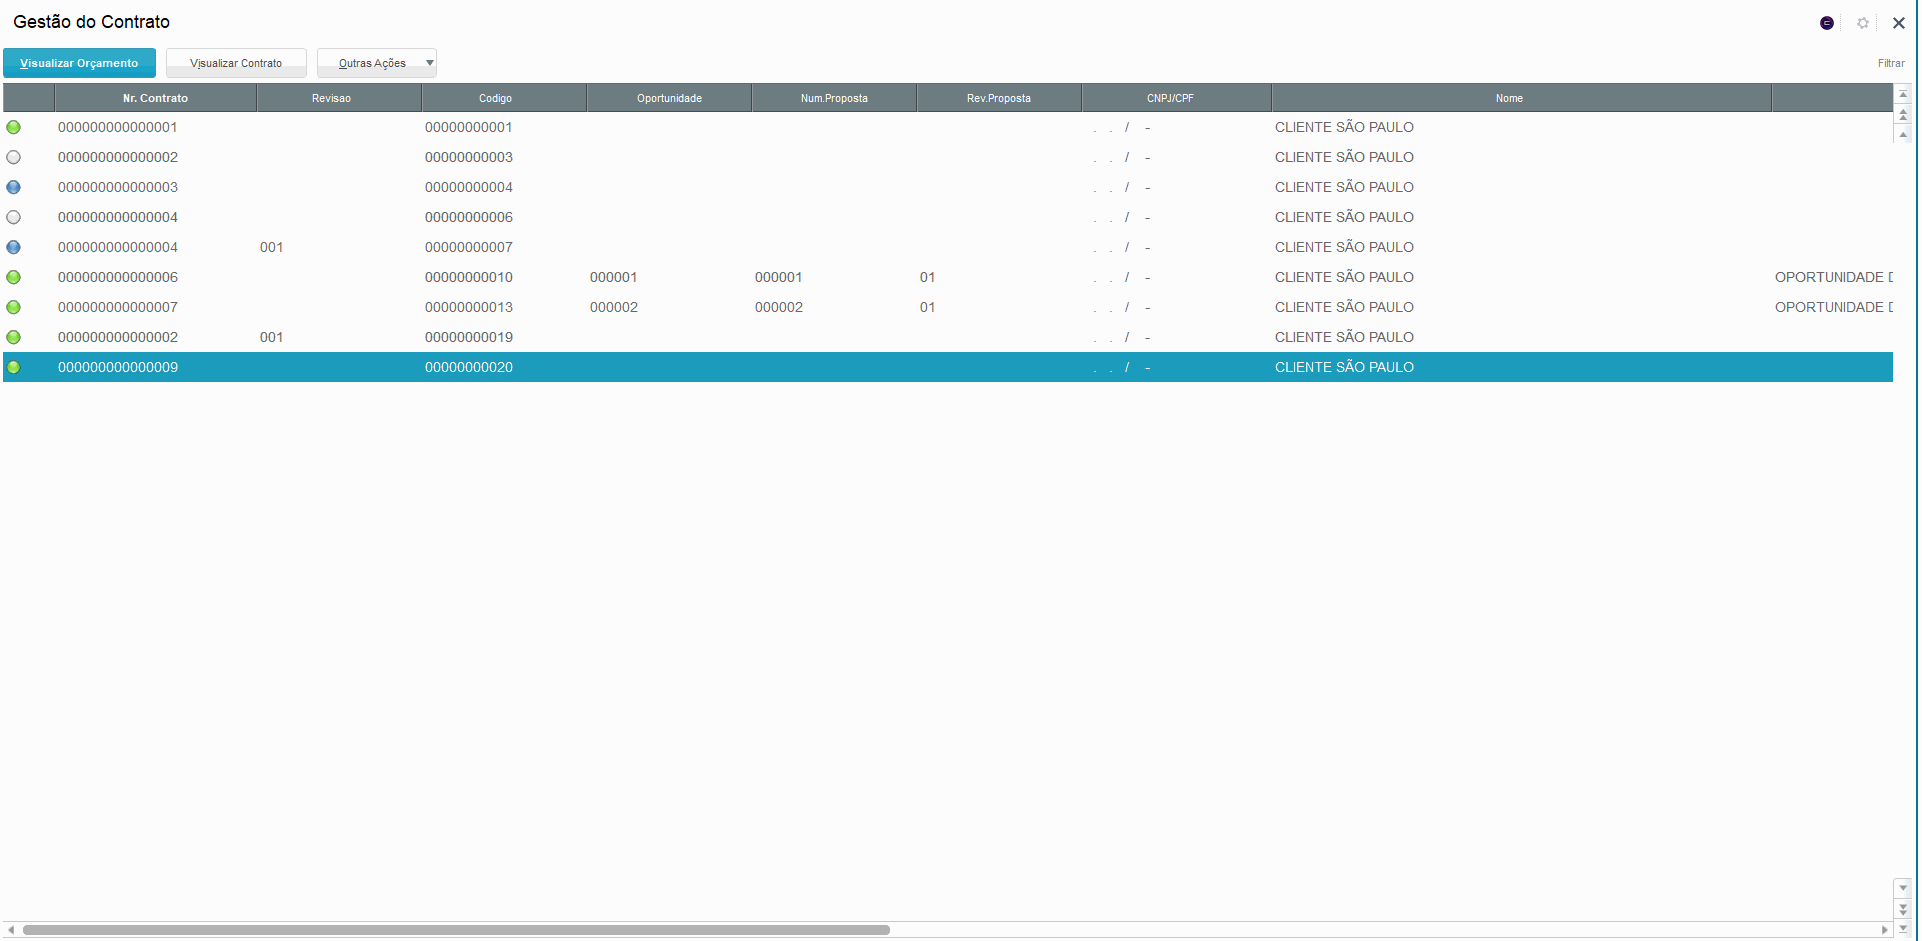Click the Visualizar Contrato button
Screen dimensions: 1922x941
(236, 63)
